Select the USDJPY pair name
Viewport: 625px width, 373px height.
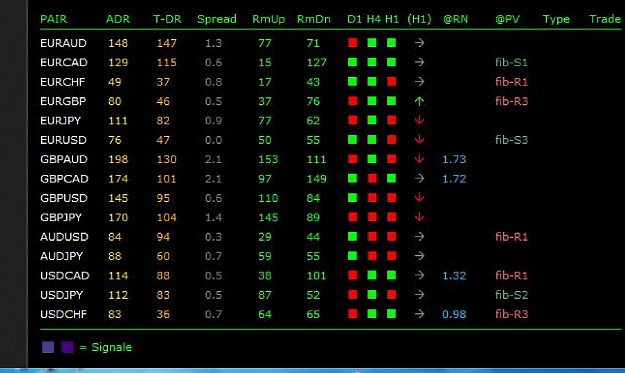coord(62,295)
